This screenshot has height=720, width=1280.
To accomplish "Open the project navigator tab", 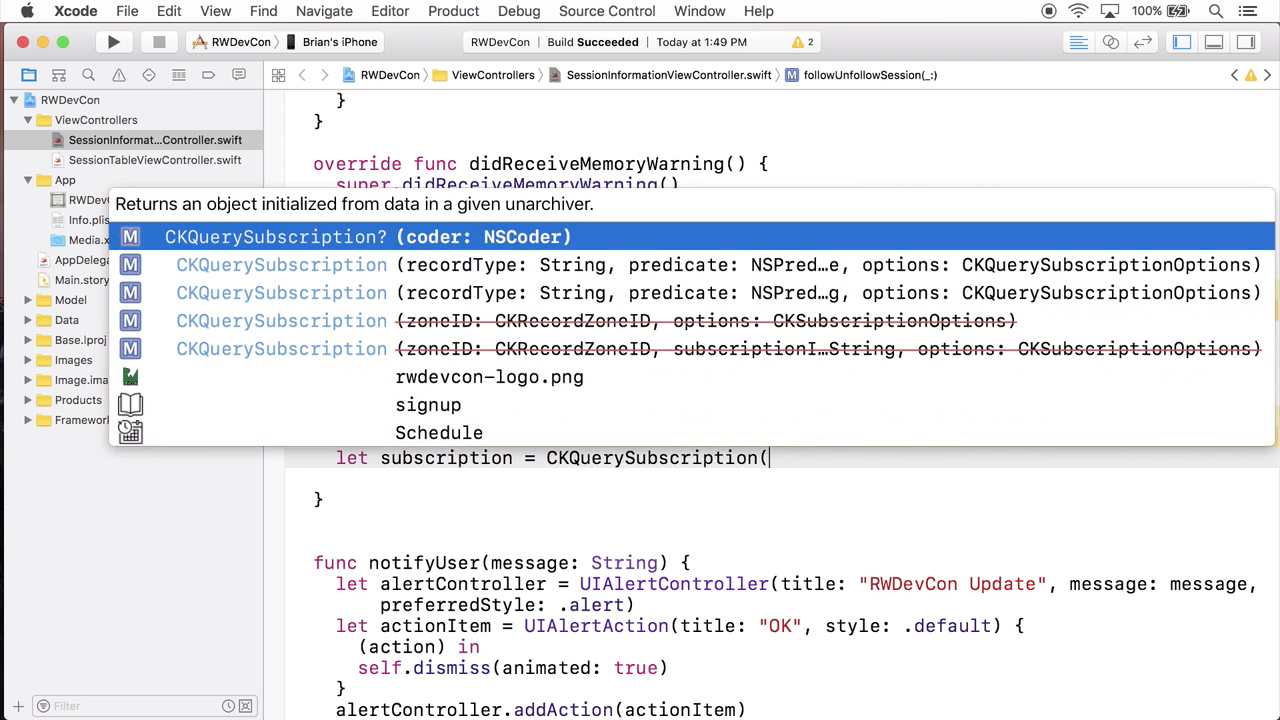I will [x=29, y=75].
